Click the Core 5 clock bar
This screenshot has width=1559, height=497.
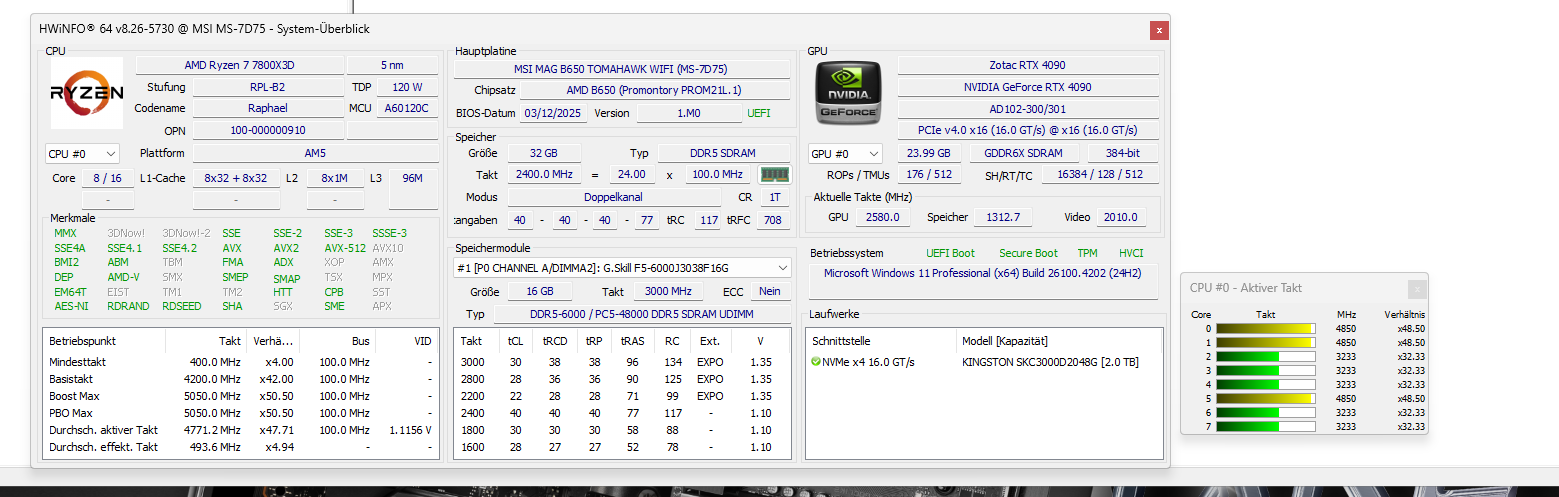1265,398
